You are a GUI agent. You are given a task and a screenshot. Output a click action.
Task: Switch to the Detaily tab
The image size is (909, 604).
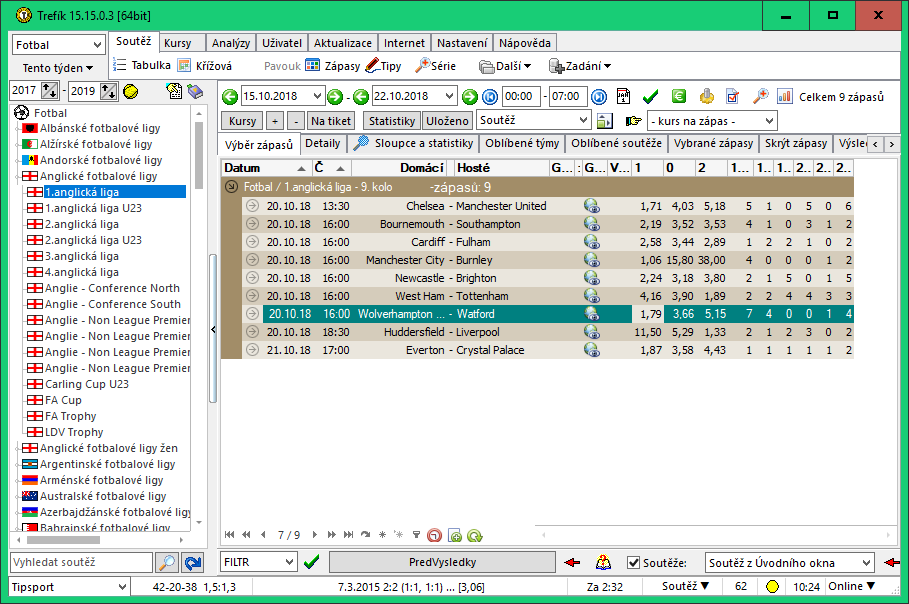click(323, 143)
